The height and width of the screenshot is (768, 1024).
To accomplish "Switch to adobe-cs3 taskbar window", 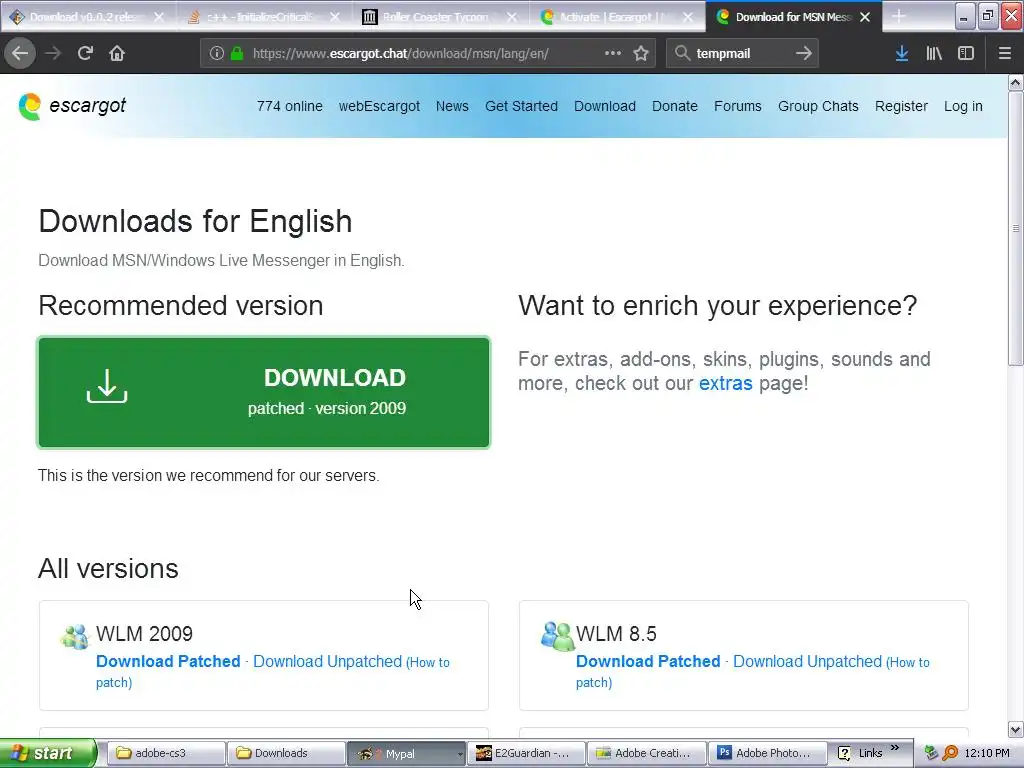I will click(166, 753).
